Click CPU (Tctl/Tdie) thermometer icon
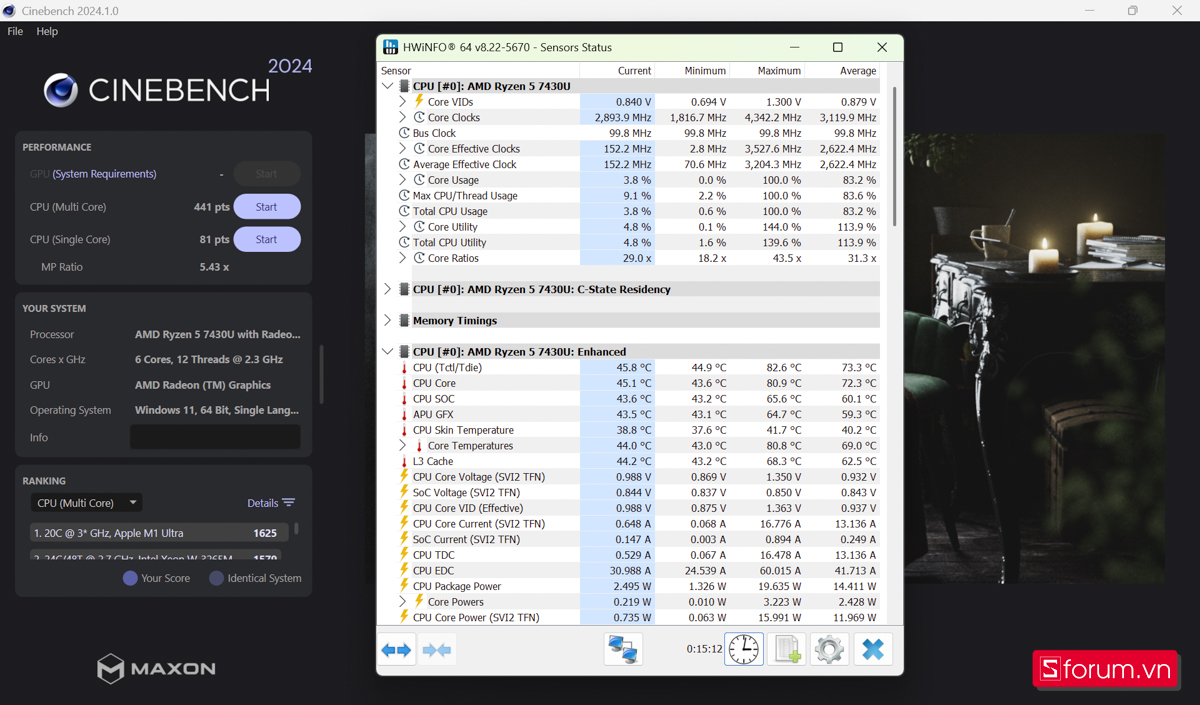This screenshot has height=705, width=1200. 404,368
